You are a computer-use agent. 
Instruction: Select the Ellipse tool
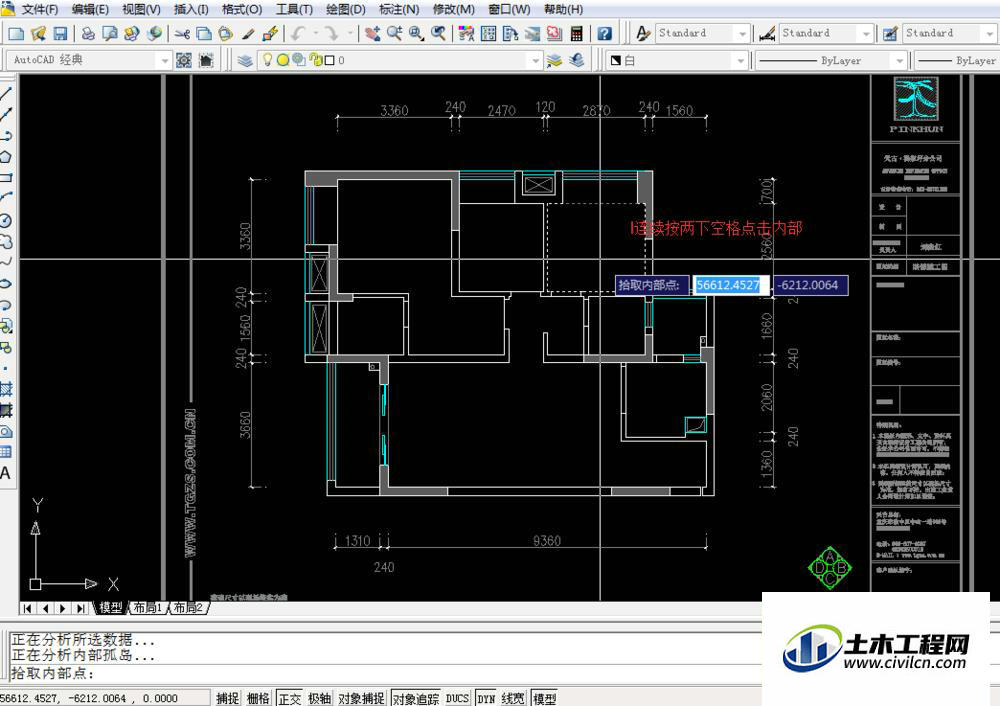[6, 284]
